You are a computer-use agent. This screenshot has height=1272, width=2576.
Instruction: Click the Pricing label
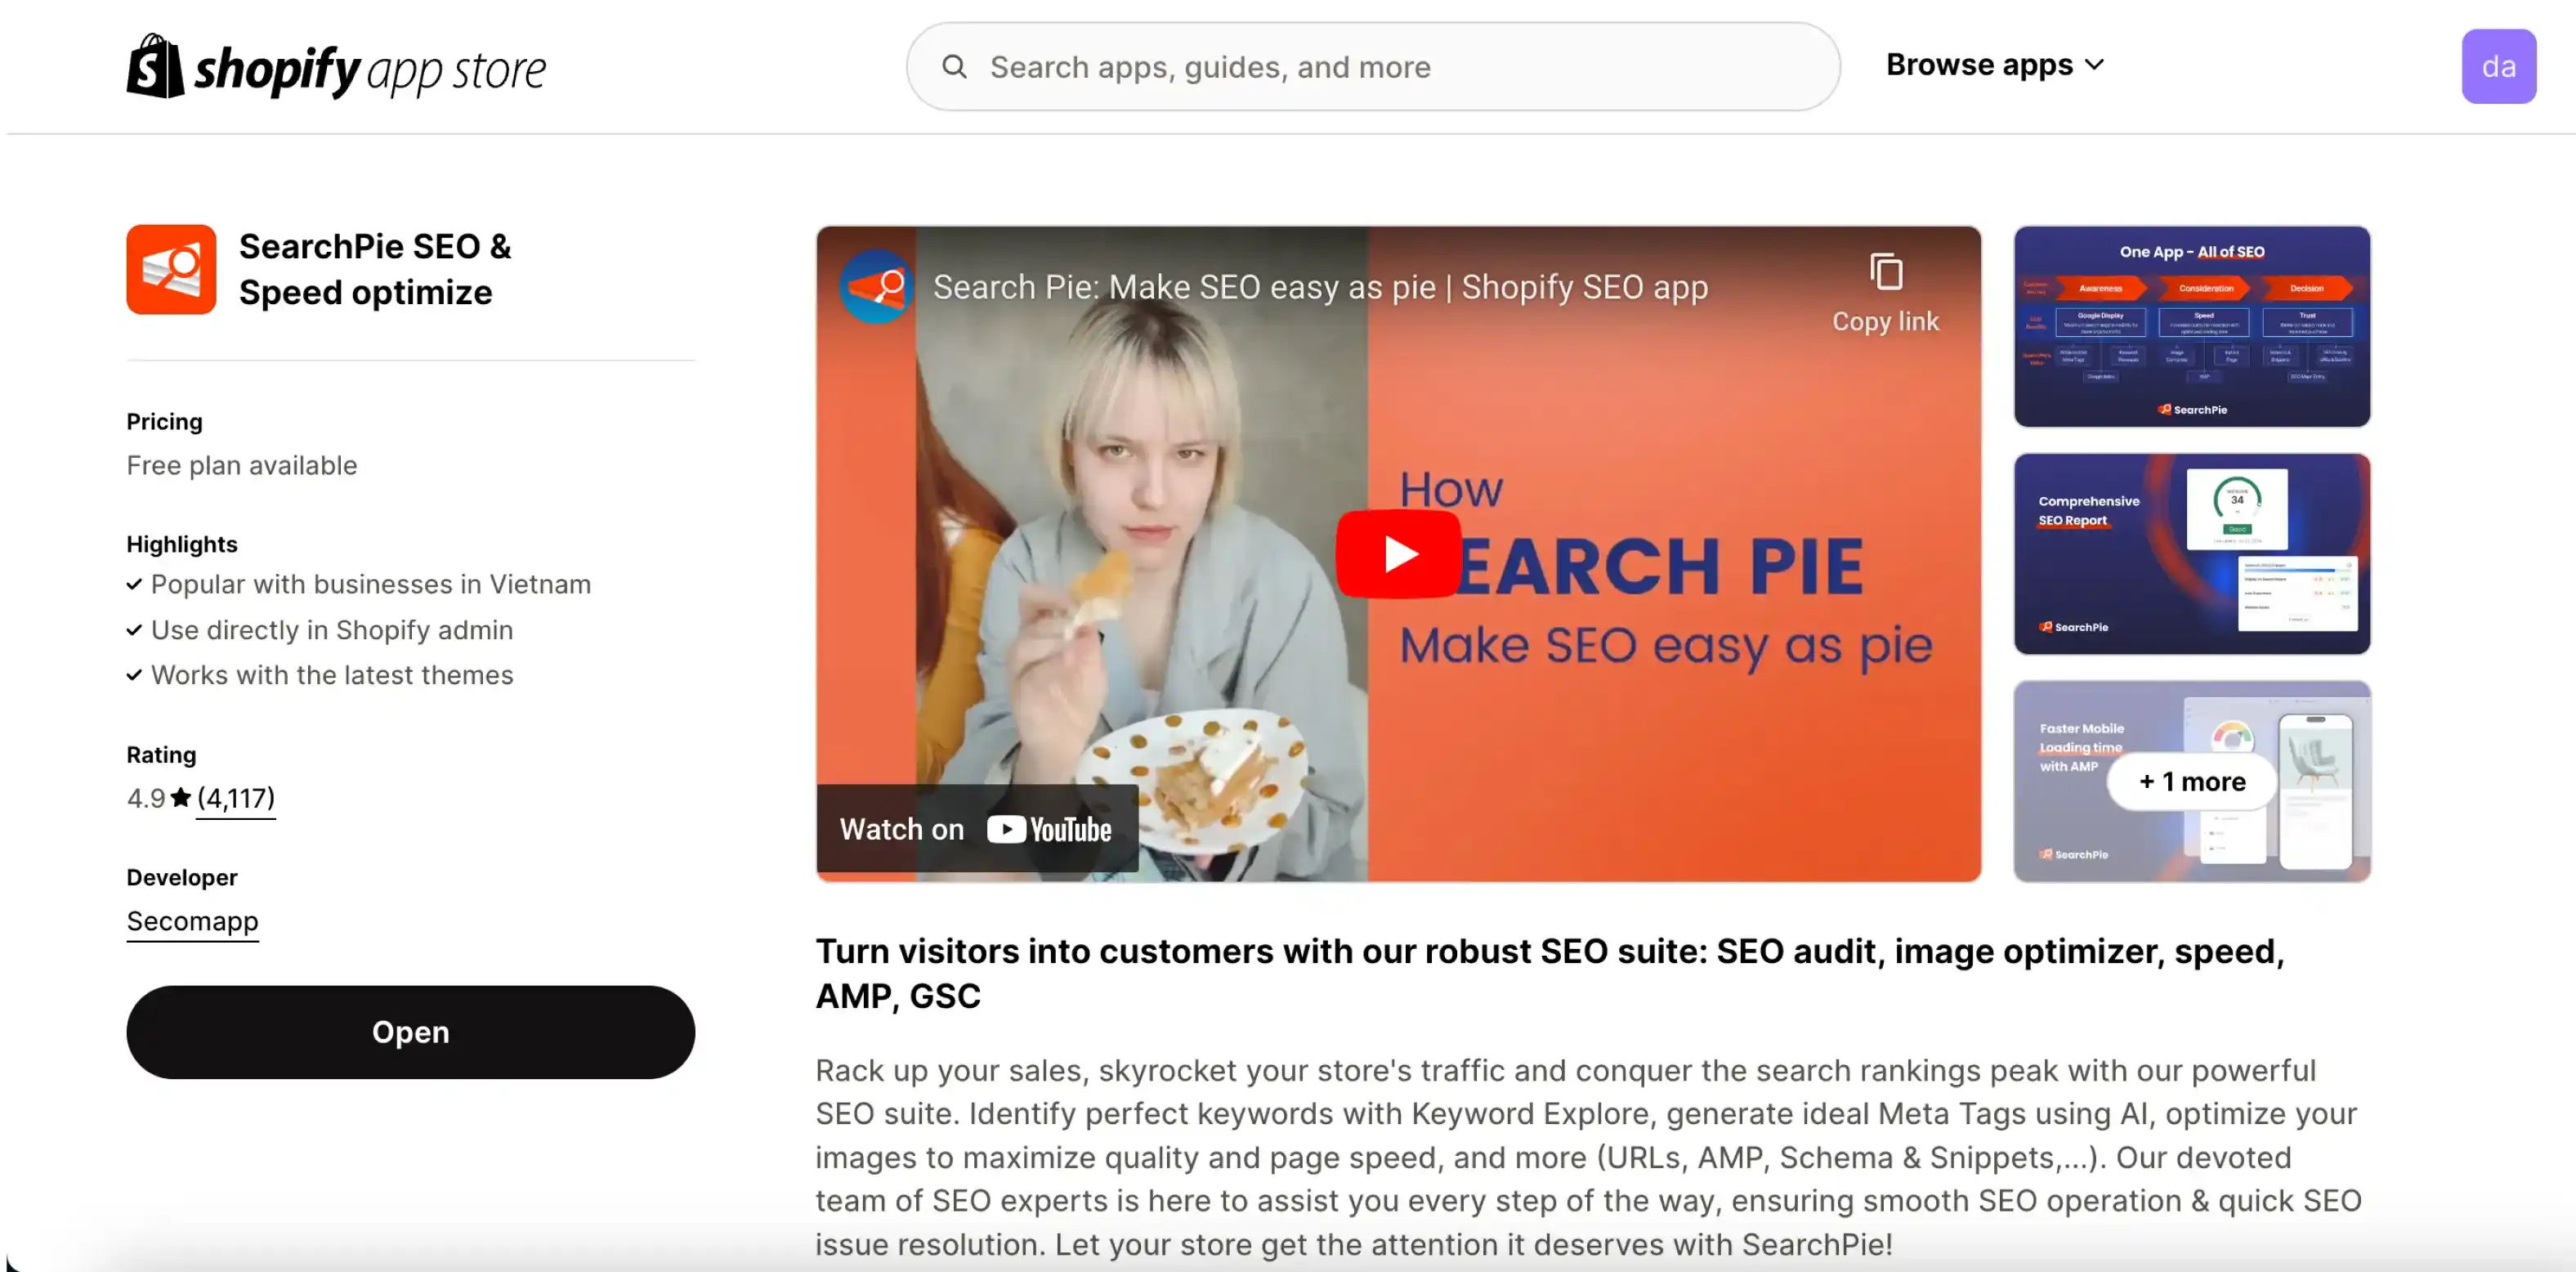coord(164,422)
